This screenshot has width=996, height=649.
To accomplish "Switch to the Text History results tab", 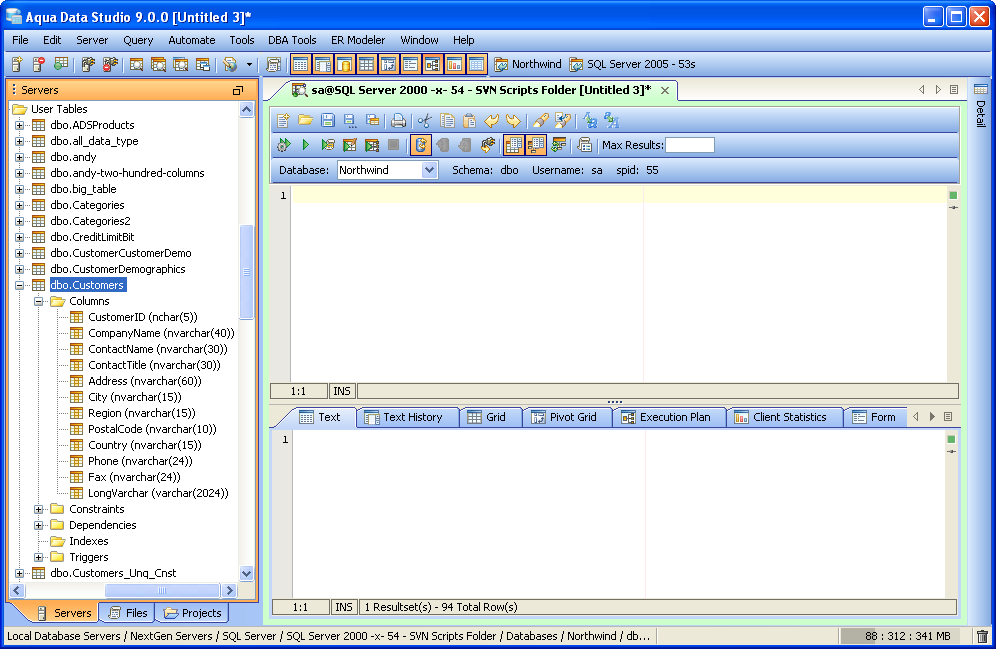I will click(408, 417).
